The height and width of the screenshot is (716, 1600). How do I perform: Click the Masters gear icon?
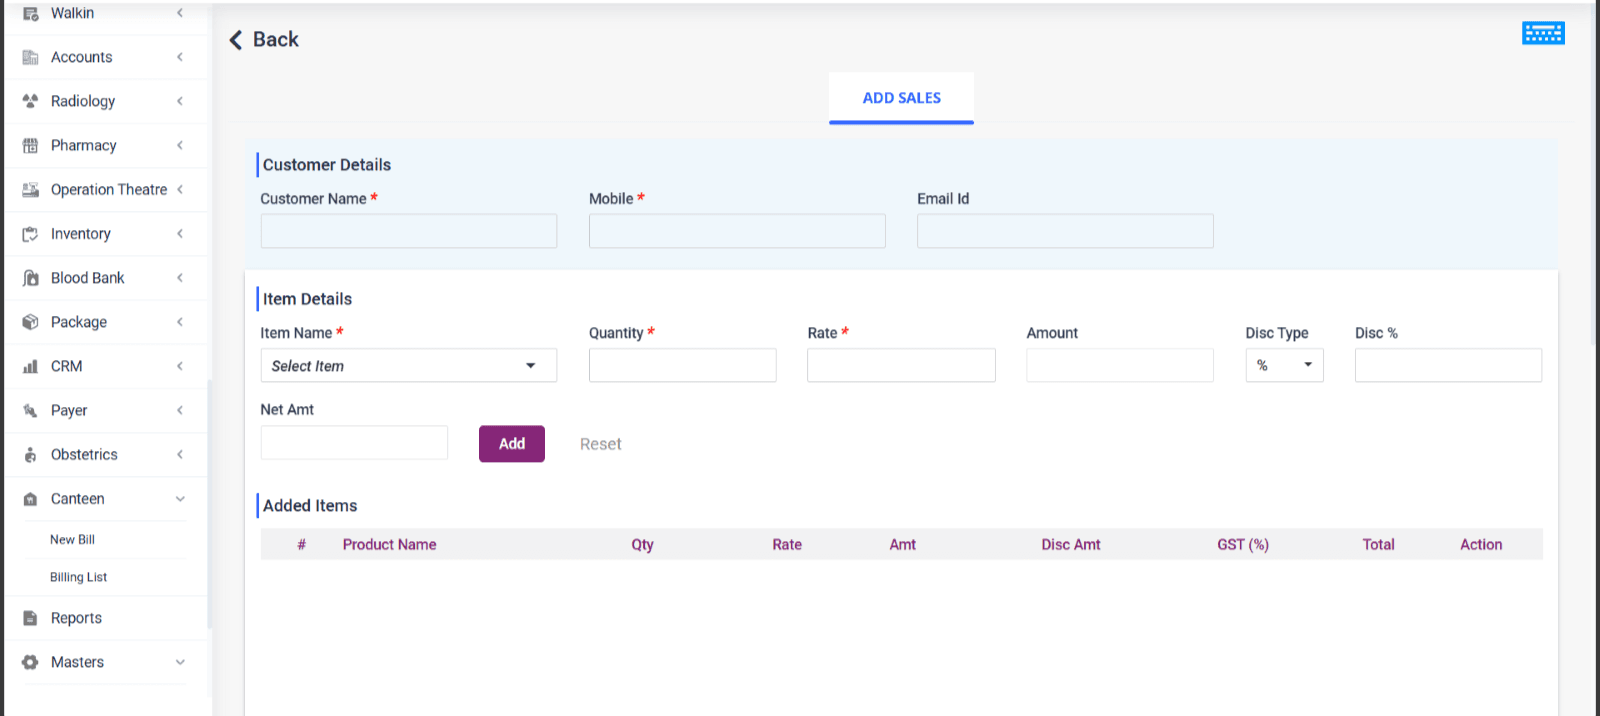30,662
